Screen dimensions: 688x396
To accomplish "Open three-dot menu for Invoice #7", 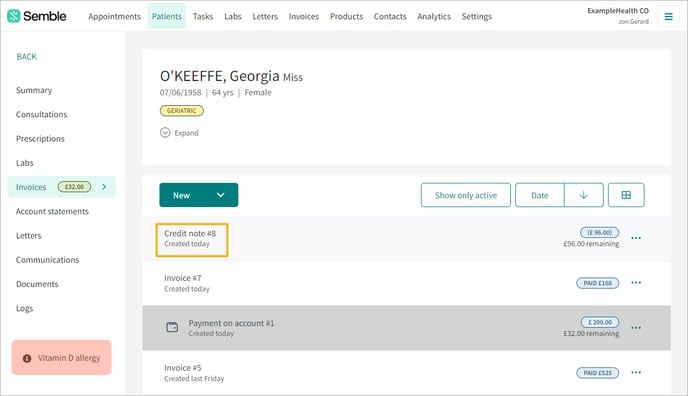I will (x=636, y=283).
